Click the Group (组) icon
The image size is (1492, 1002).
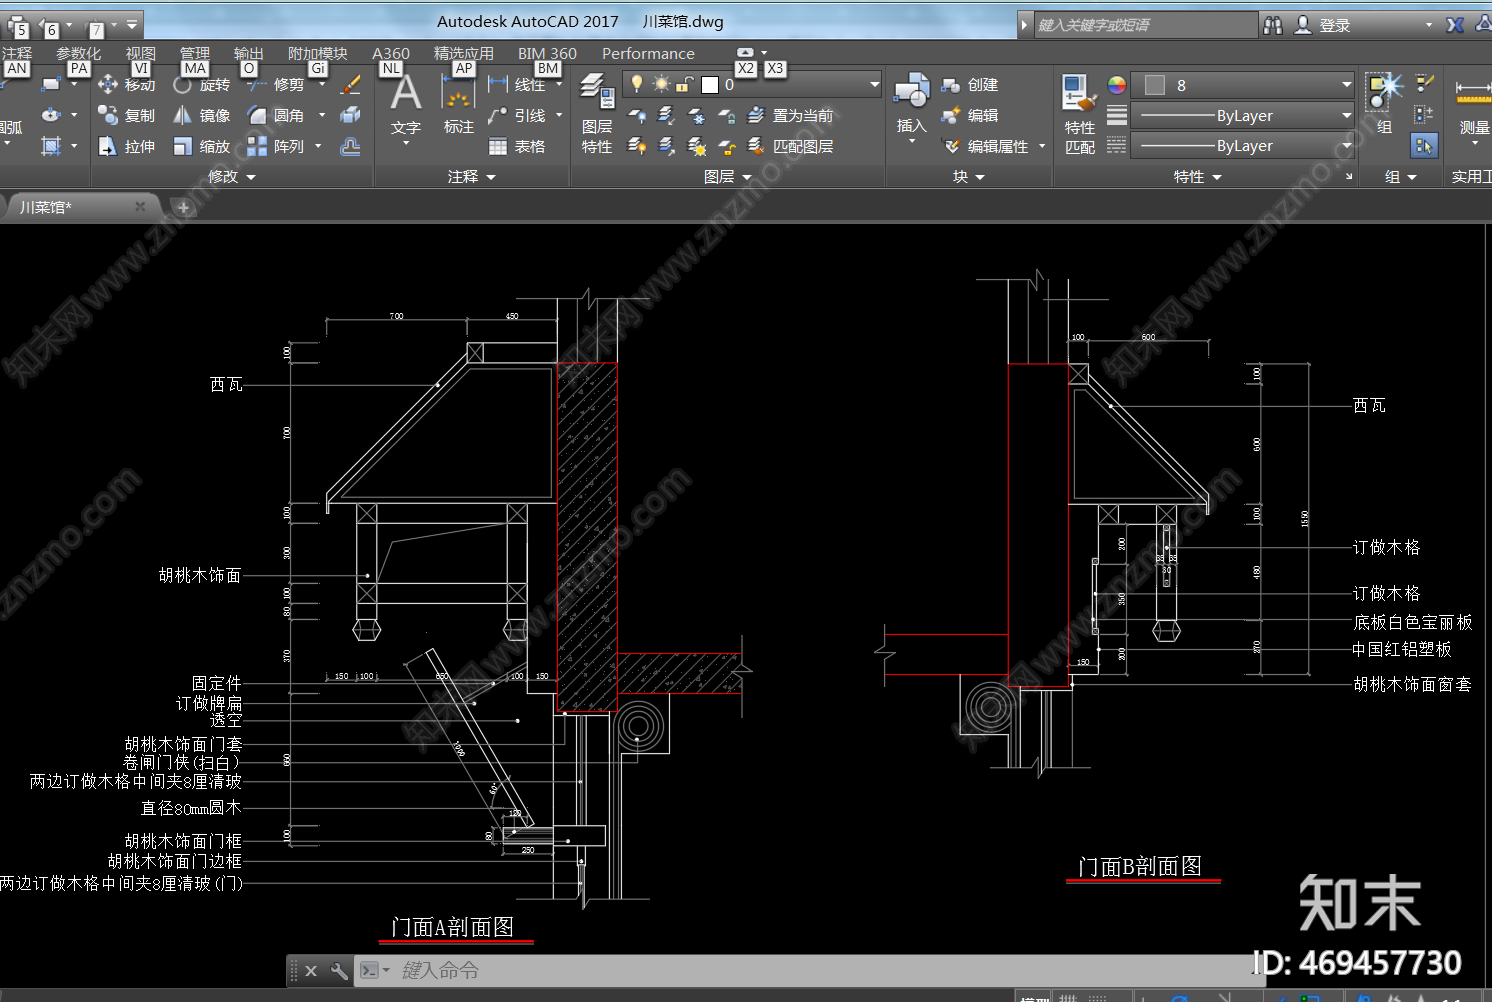1385,103
